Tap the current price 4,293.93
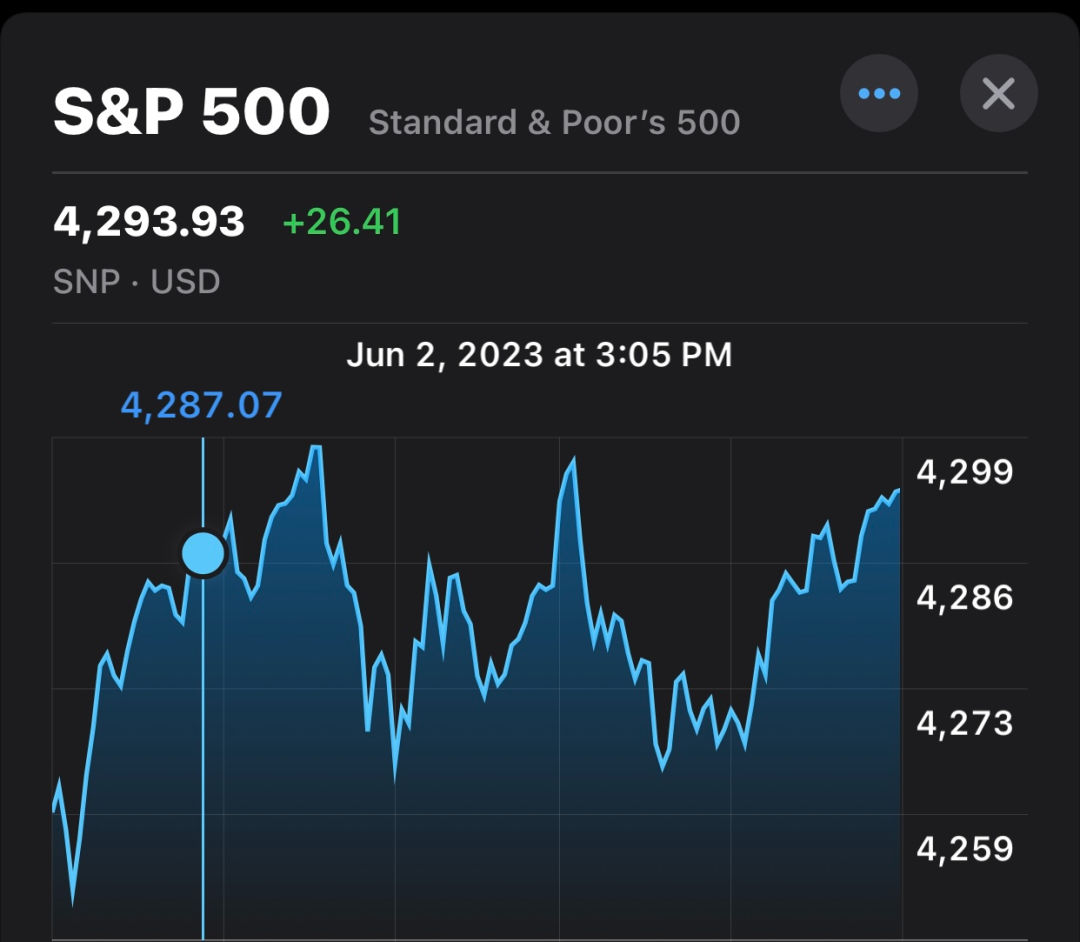Image resolution: width=1080 pixels, height=942 pixels. point(149,221)
